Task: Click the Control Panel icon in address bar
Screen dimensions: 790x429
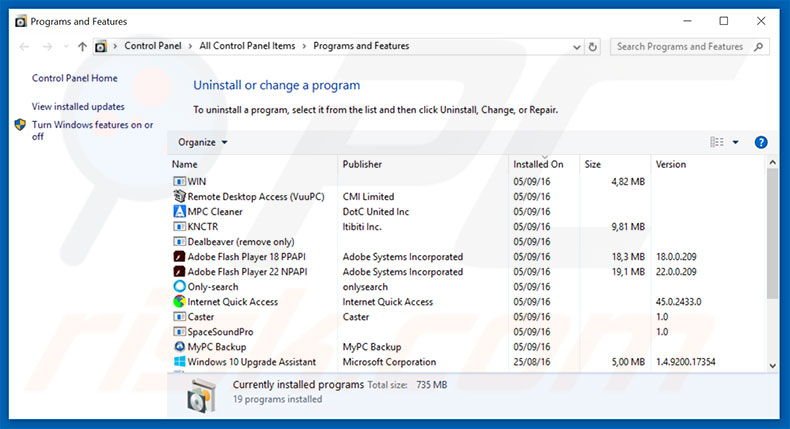Action: coord(101,47)
